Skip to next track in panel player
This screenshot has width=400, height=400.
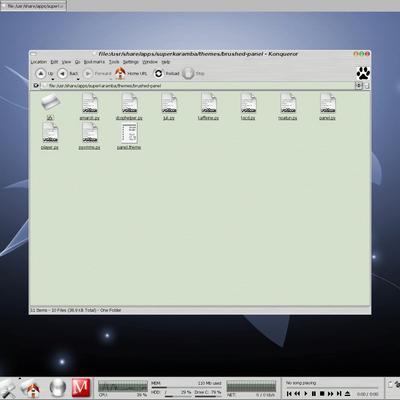tap(339, 394)
